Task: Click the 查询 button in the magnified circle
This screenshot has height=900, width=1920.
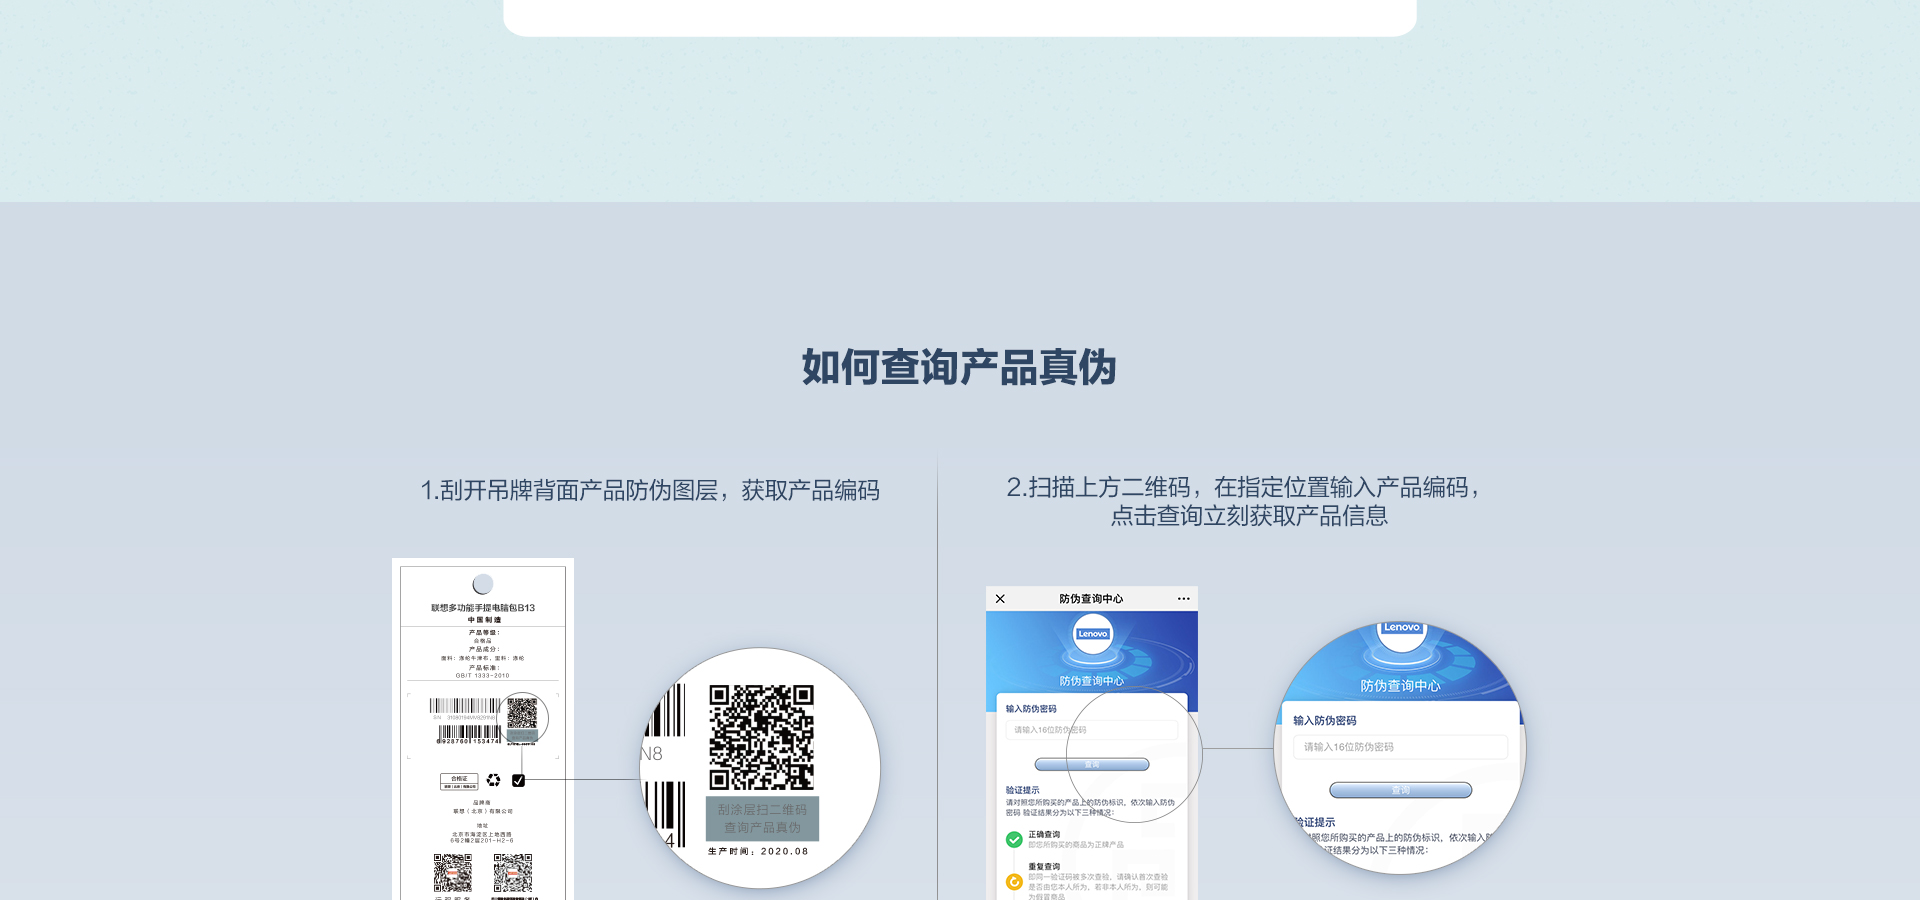Action: pos(1401,790)
